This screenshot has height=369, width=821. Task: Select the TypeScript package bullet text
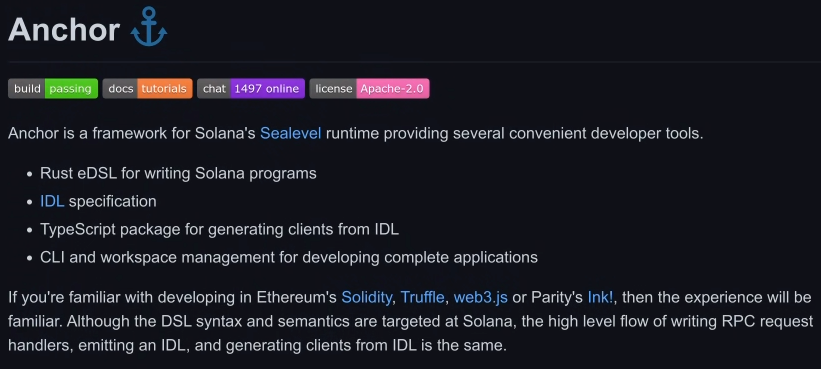219,229
